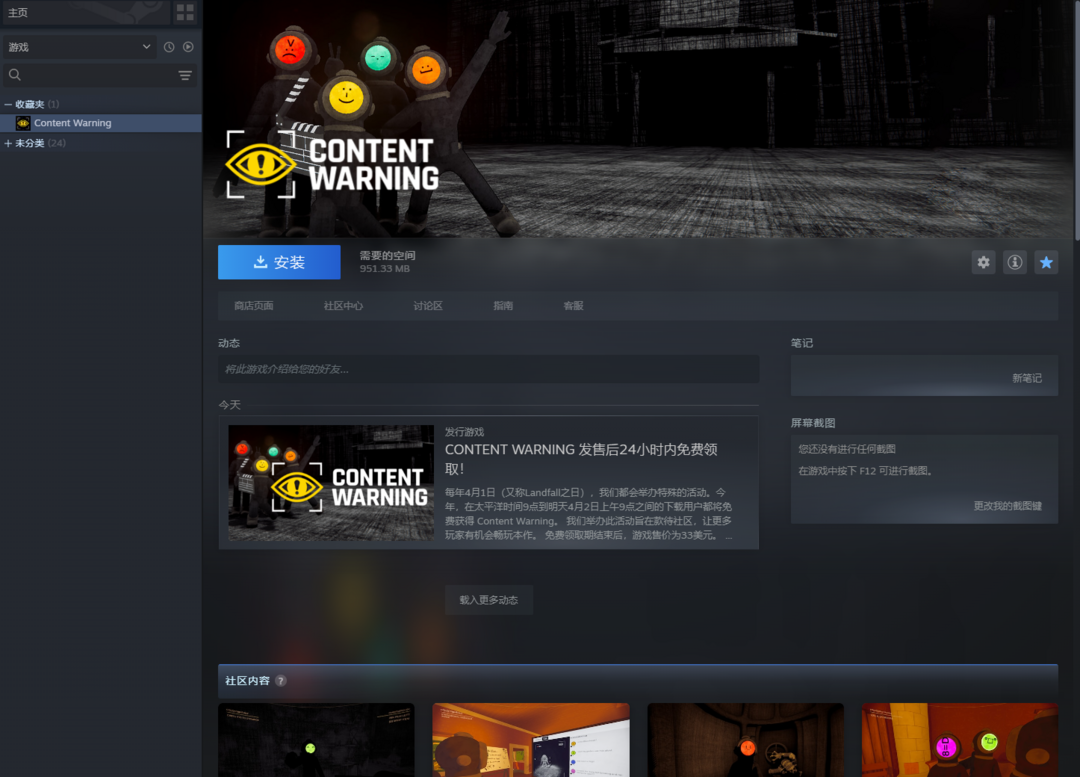Viewport: 1080px width, 777px height.
Task: Click the activity input field under 动态
Action: pyautogui.click(x=488, y=369)
